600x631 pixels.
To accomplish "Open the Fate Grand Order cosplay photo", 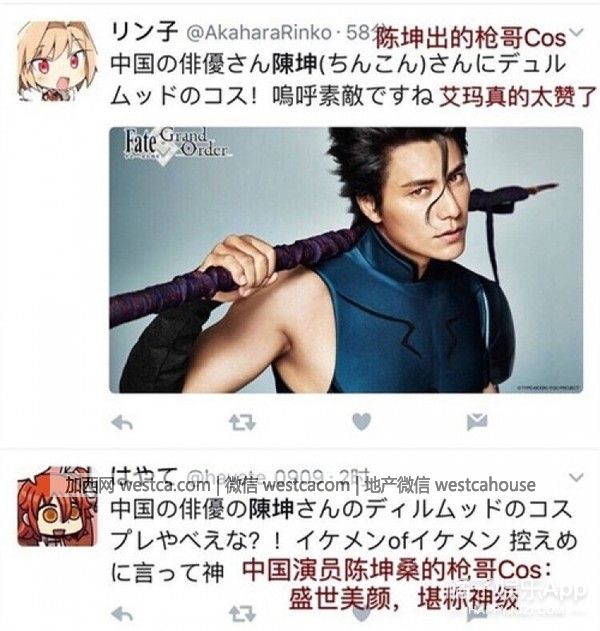I will (346, 260).
